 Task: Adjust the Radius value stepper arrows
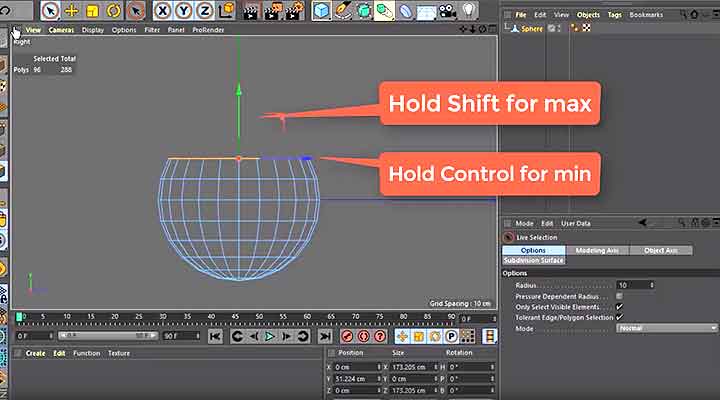click(652, 285)
